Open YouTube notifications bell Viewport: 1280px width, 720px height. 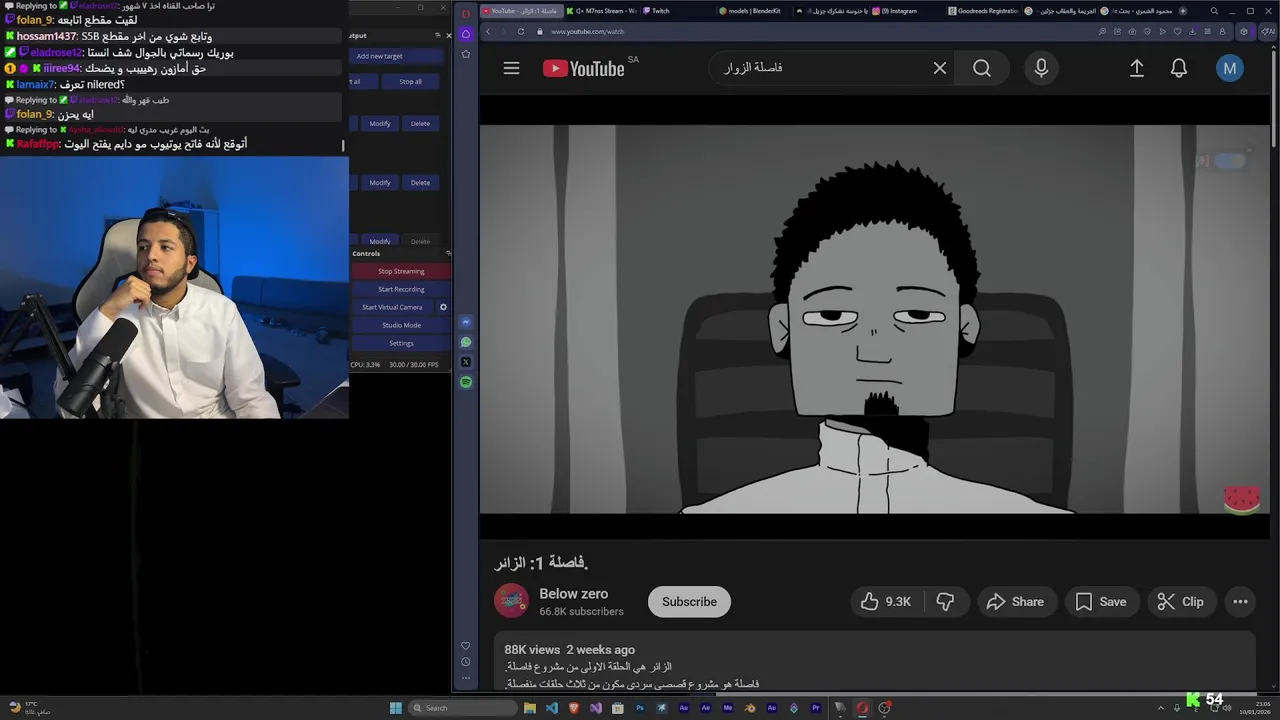point(1179,68)
